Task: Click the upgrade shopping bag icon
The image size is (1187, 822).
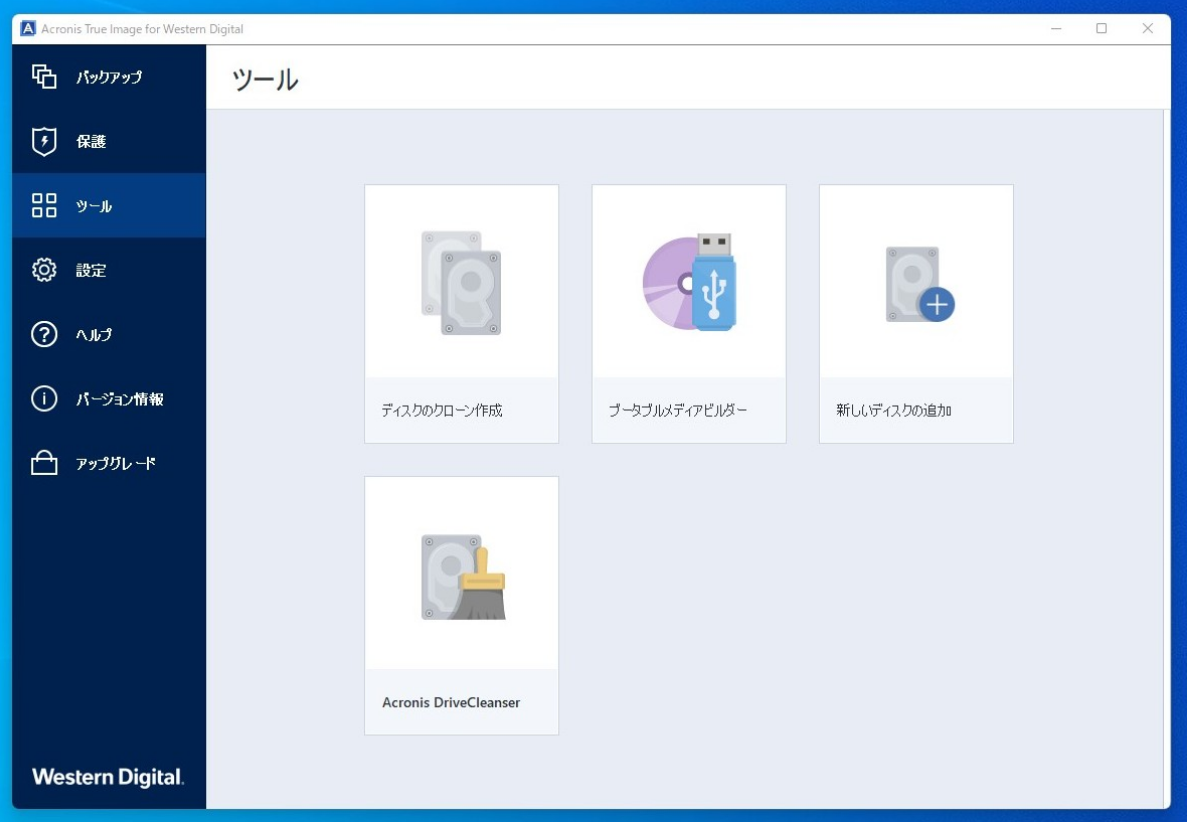Action: coord(44,462)
